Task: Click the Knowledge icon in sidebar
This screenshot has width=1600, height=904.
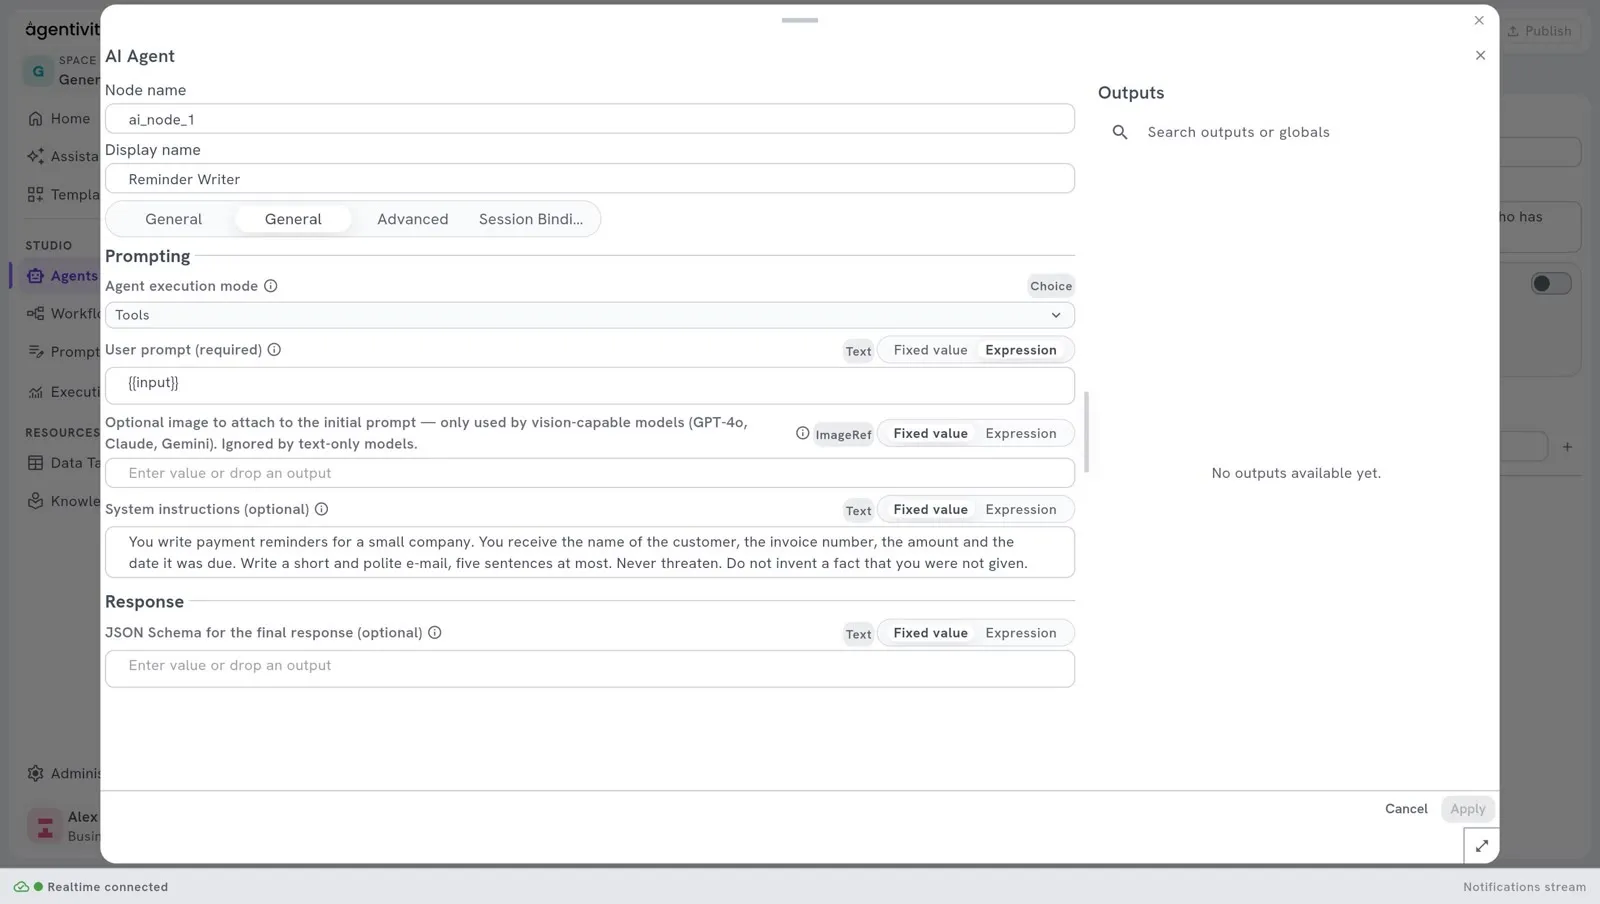Action: pos(36,501)
